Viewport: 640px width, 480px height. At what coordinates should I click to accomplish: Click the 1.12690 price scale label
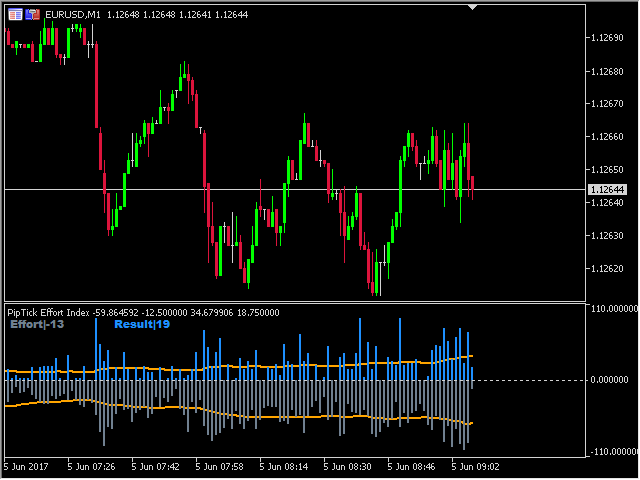607,38
